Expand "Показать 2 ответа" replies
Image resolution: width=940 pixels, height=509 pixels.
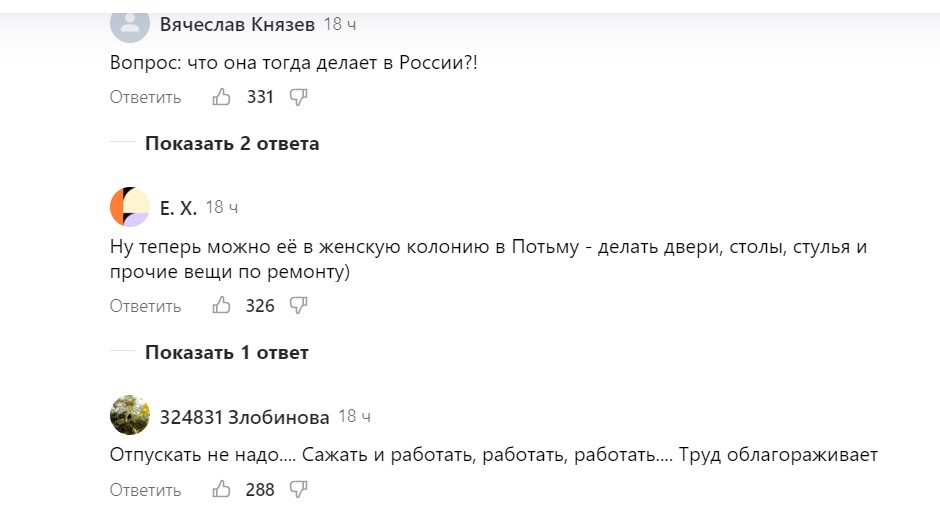pyautogui.click(x=232, y=143)
